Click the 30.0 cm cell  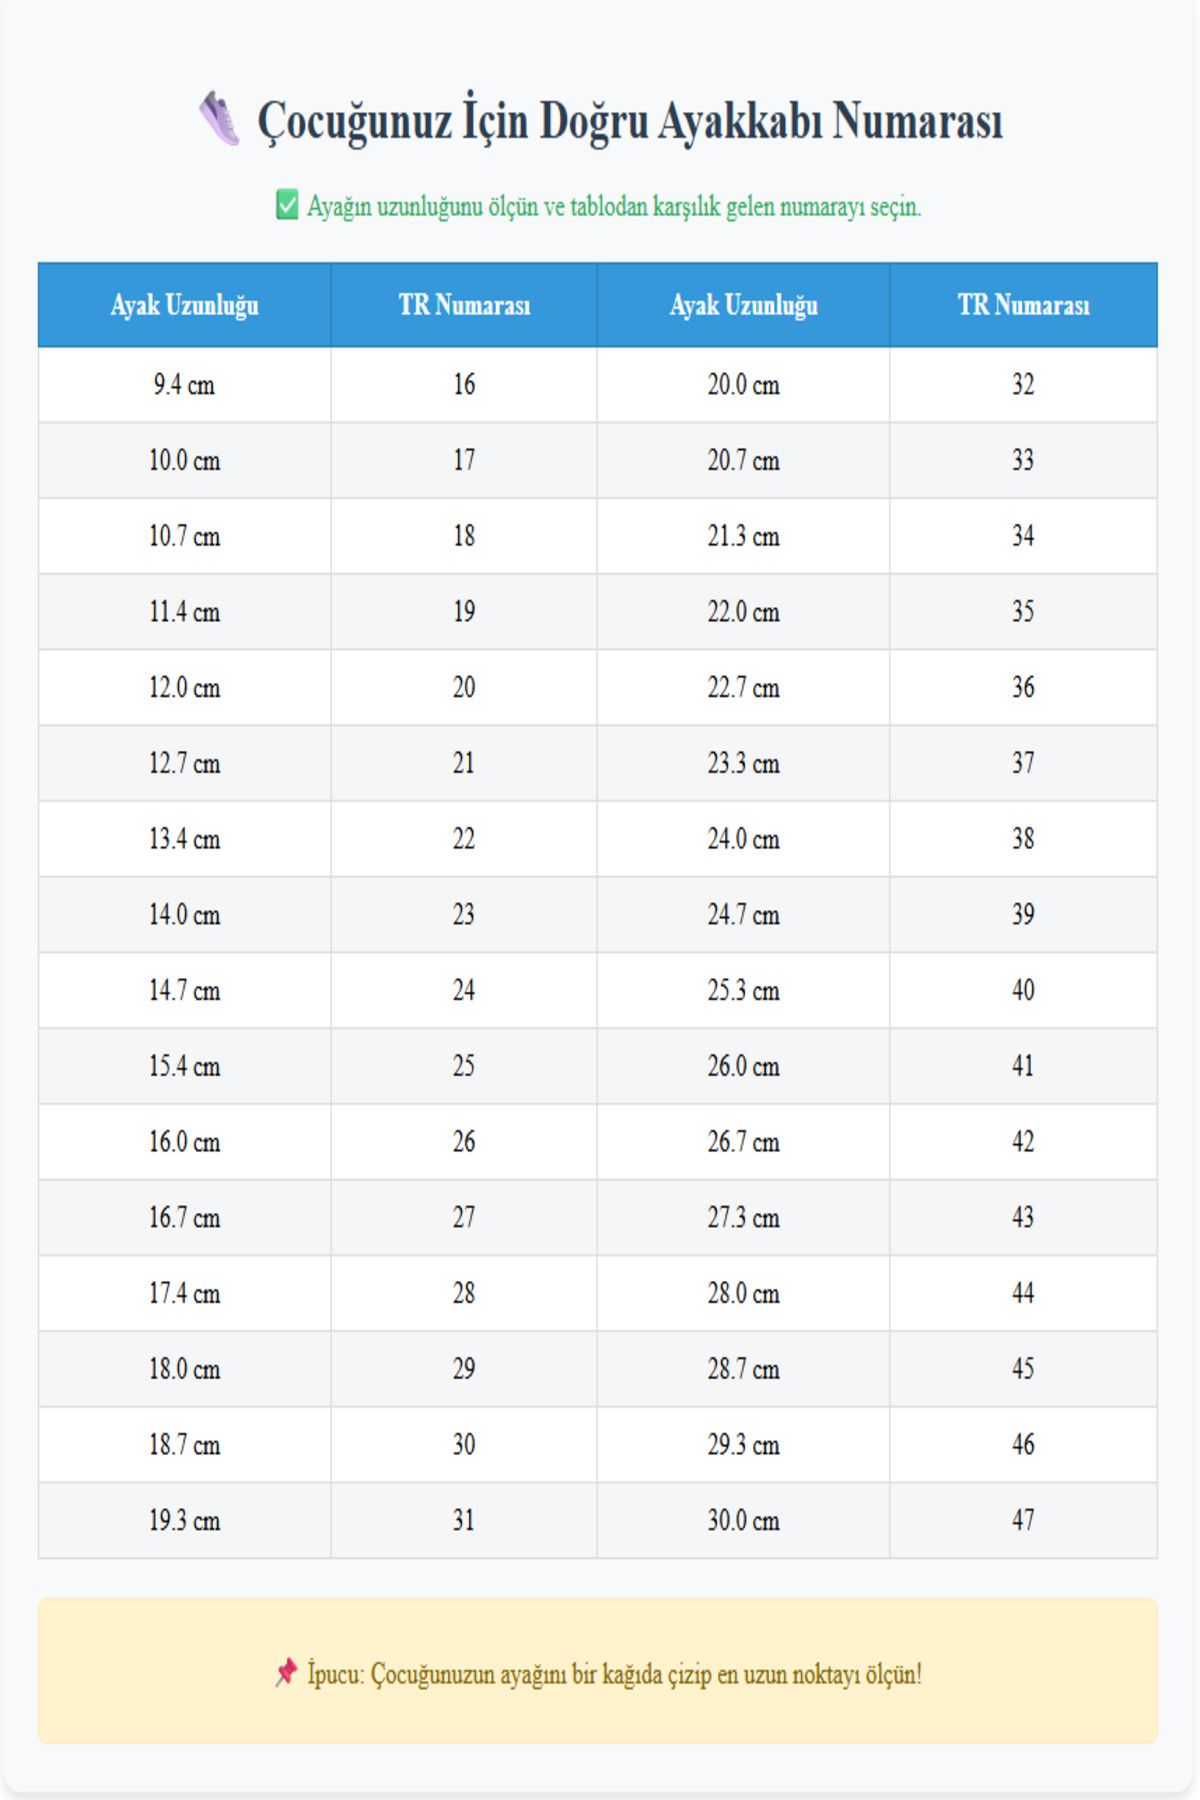coord(744,1520)
